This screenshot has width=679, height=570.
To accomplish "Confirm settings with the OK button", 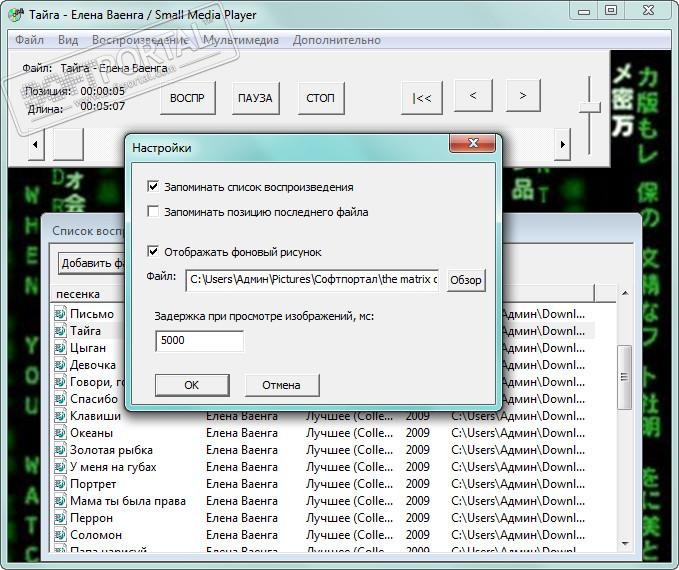I will click(x=192, y=385).
